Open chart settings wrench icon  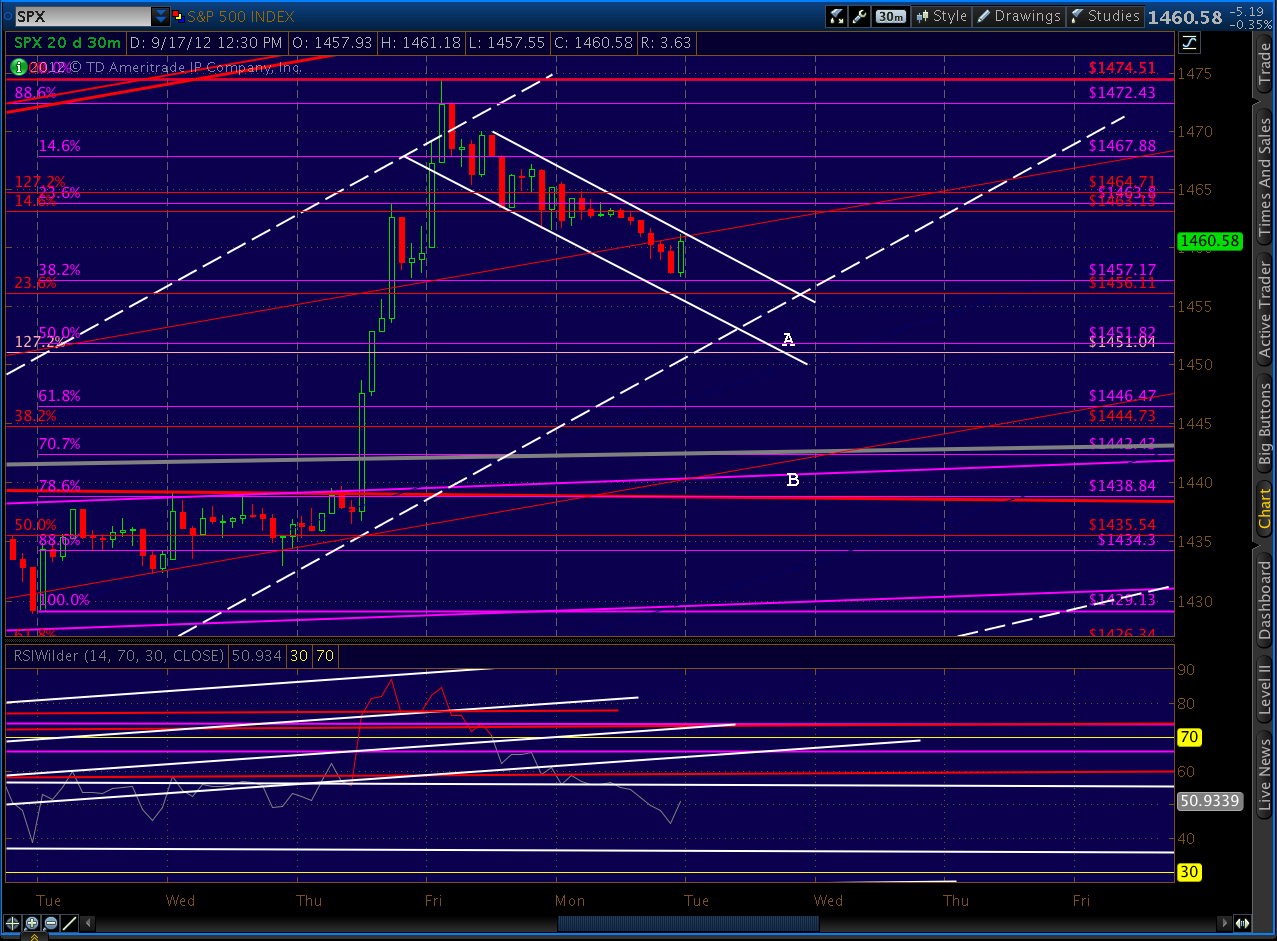[x=860, y=16]
